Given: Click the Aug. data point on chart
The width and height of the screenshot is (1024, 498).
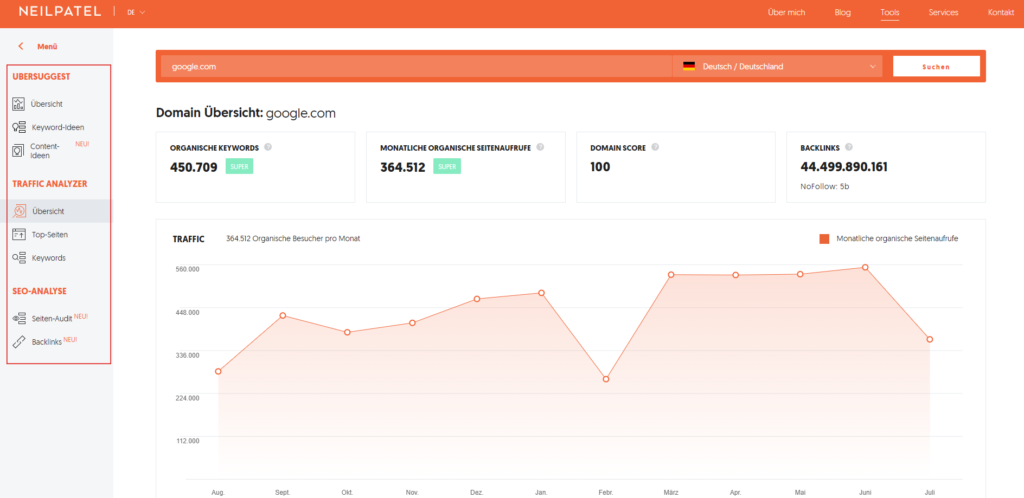Looking at the screenshot, I should [x=218, y=371].
